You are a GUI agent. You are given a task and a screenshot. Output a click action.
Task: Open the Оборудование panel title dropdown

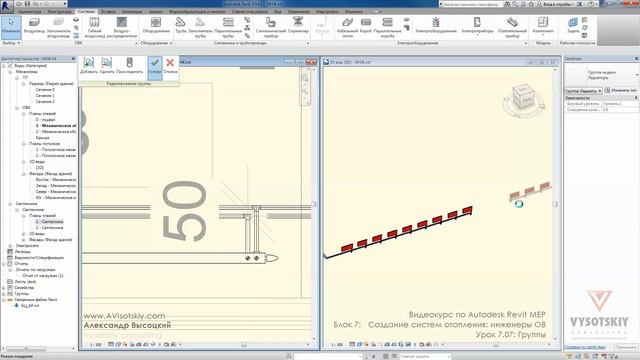[156, 43]
